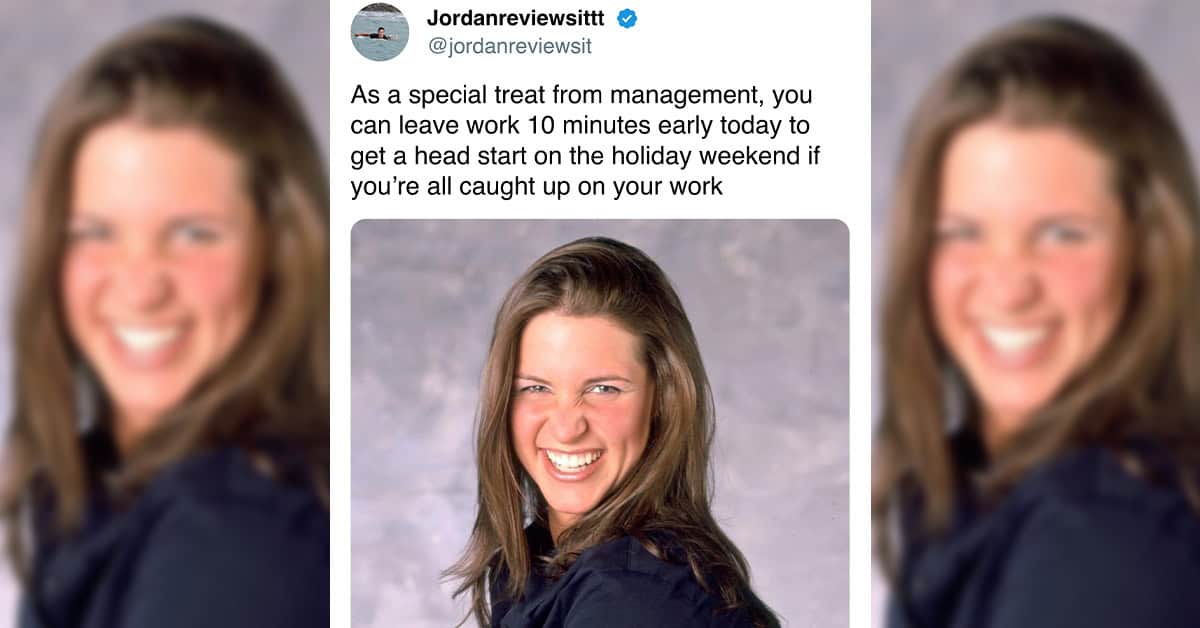Select the blurred photo on the left side
Screen dimensions: 1200x628
pyautogui.click(x=165, y=314)
